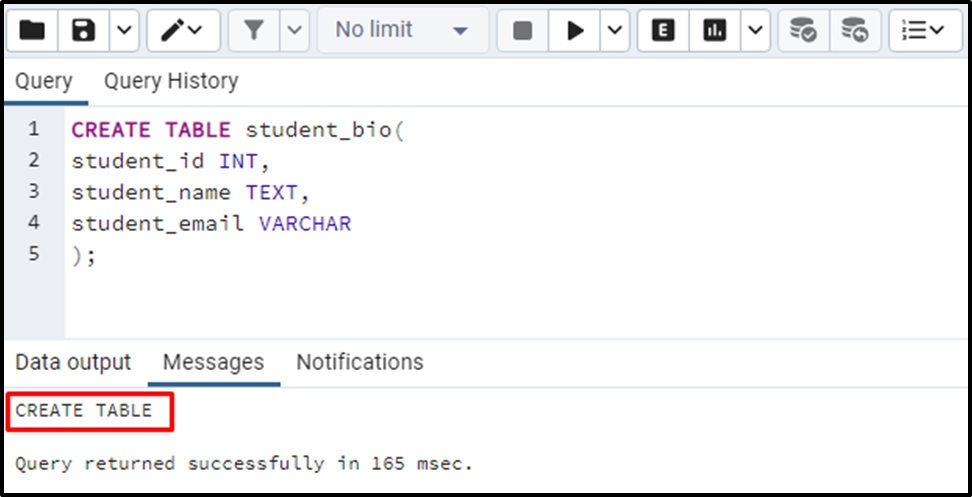The height and width of the screenshot is (497, 972).
Task: Expand filter options dropdown arrow
Action: click(295, 30)
